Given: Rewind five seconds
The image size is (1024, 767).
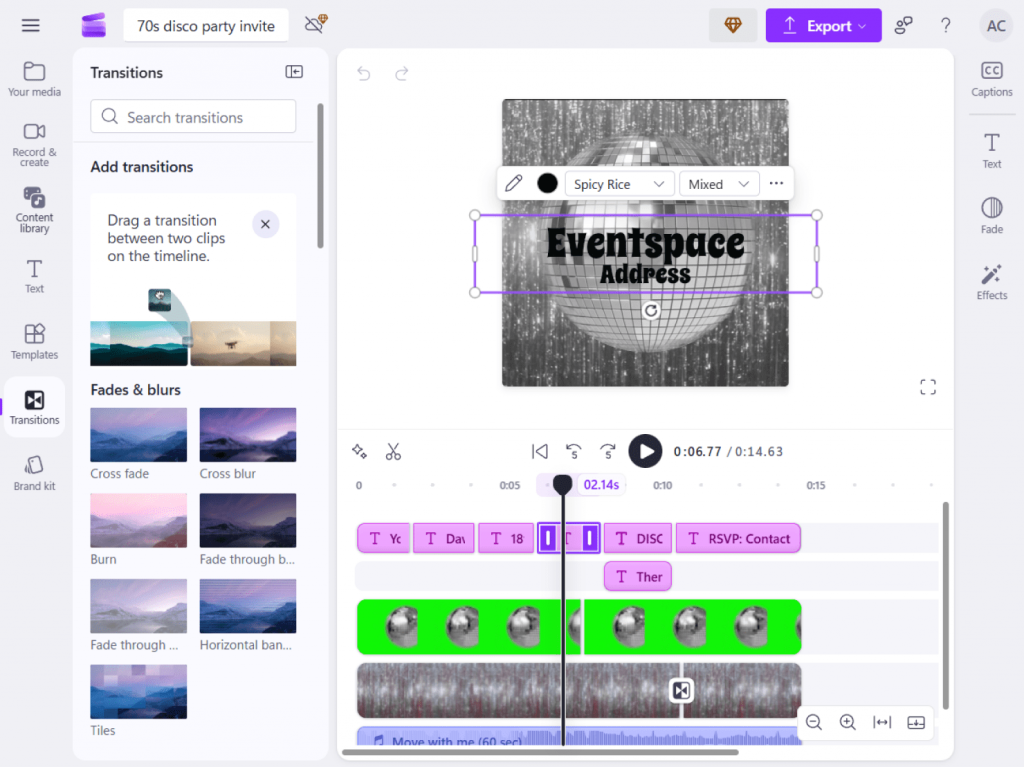Looking at the screenshot, I should point(573,451).
